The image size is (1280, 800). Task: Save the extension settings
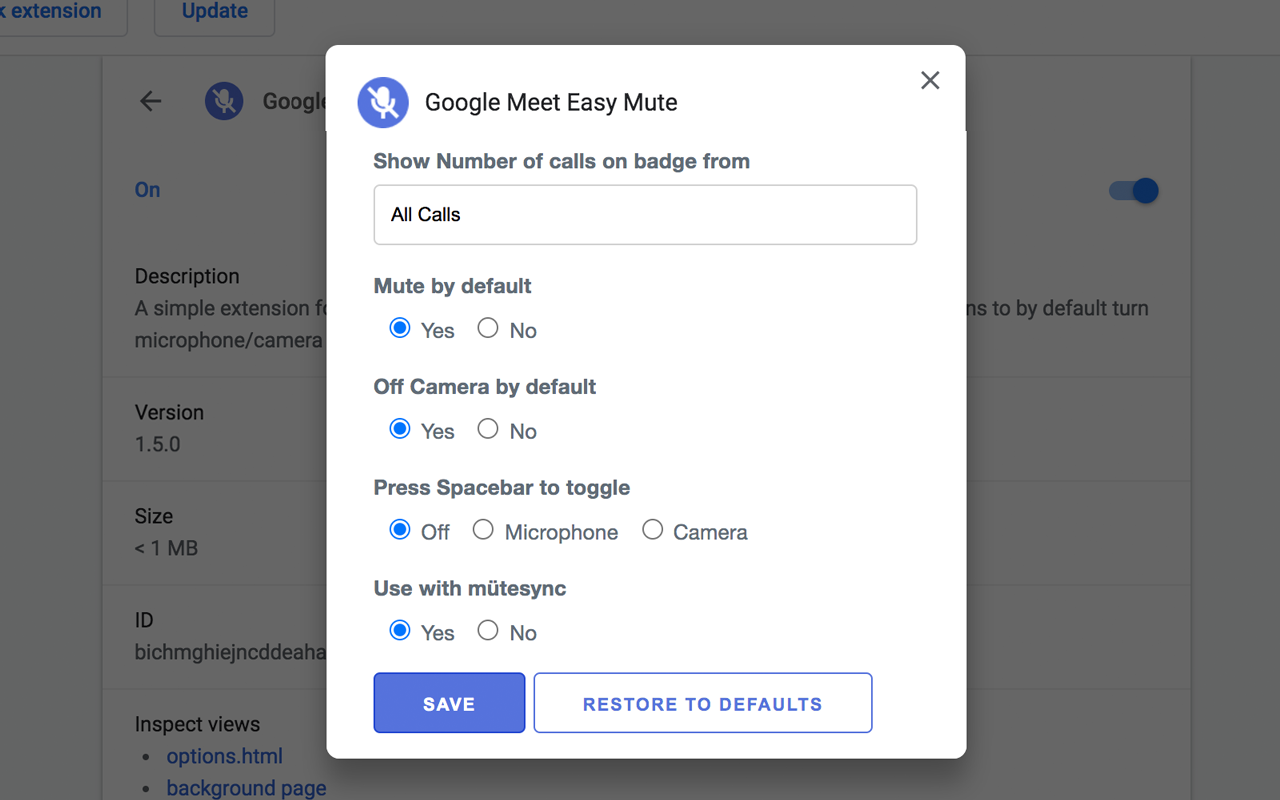point(449,702)
